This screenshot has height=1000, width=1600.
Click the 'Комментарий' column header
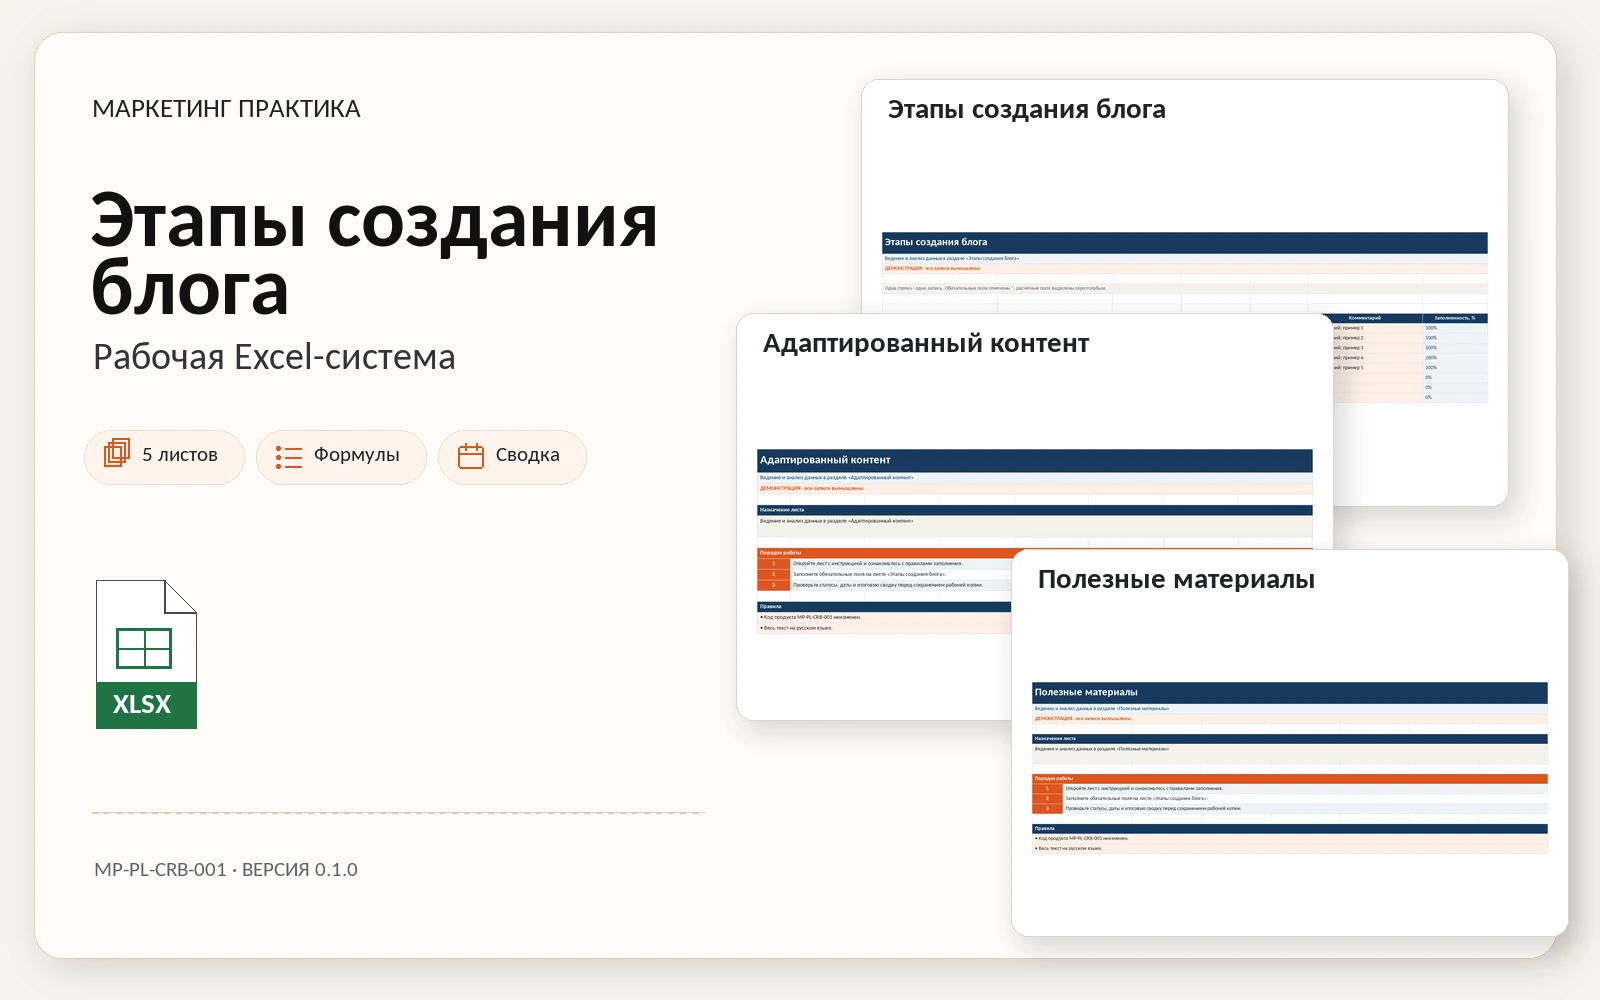tap(1377, 318)
